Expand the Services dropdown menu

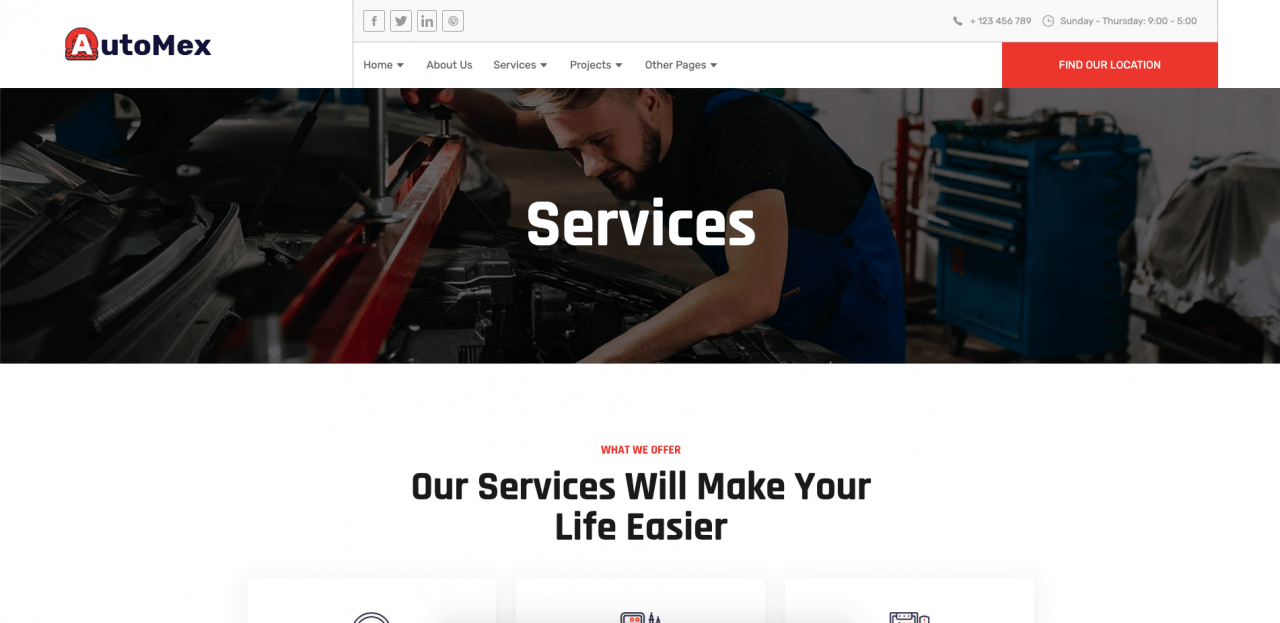coord(520,65)
